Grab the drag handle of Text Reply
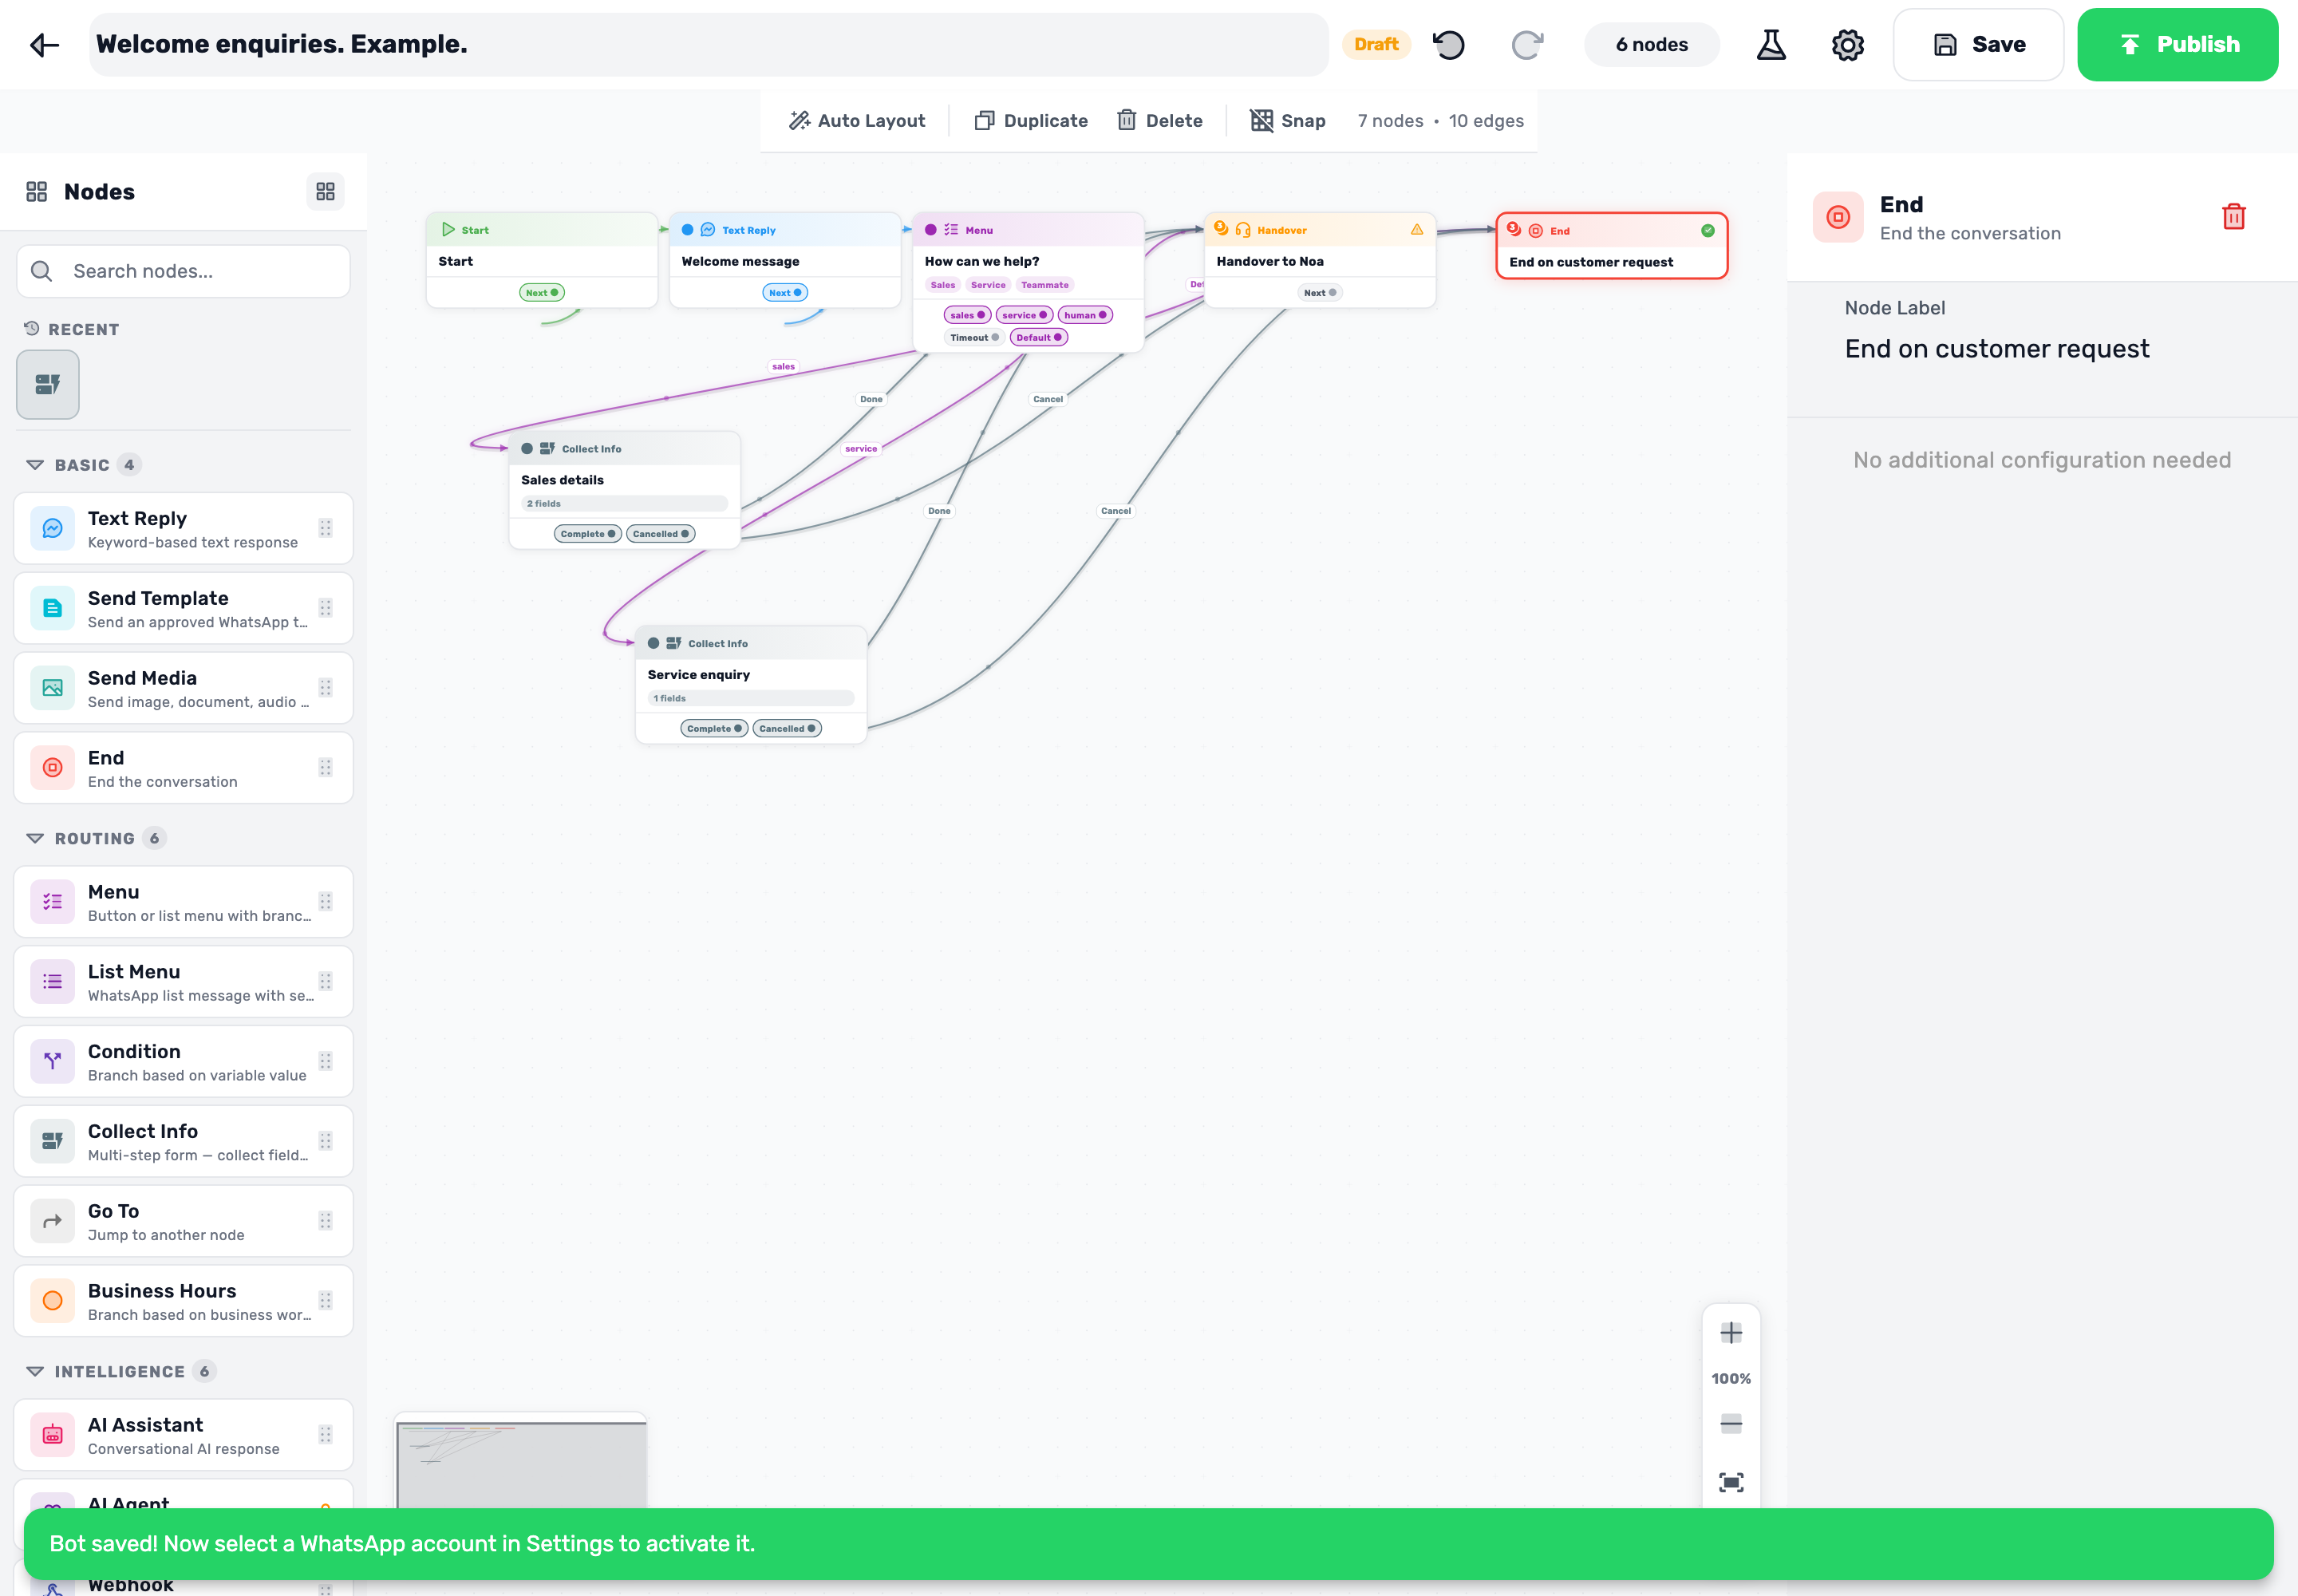This screenshot has width=2298, height=1596. point(325,528)
